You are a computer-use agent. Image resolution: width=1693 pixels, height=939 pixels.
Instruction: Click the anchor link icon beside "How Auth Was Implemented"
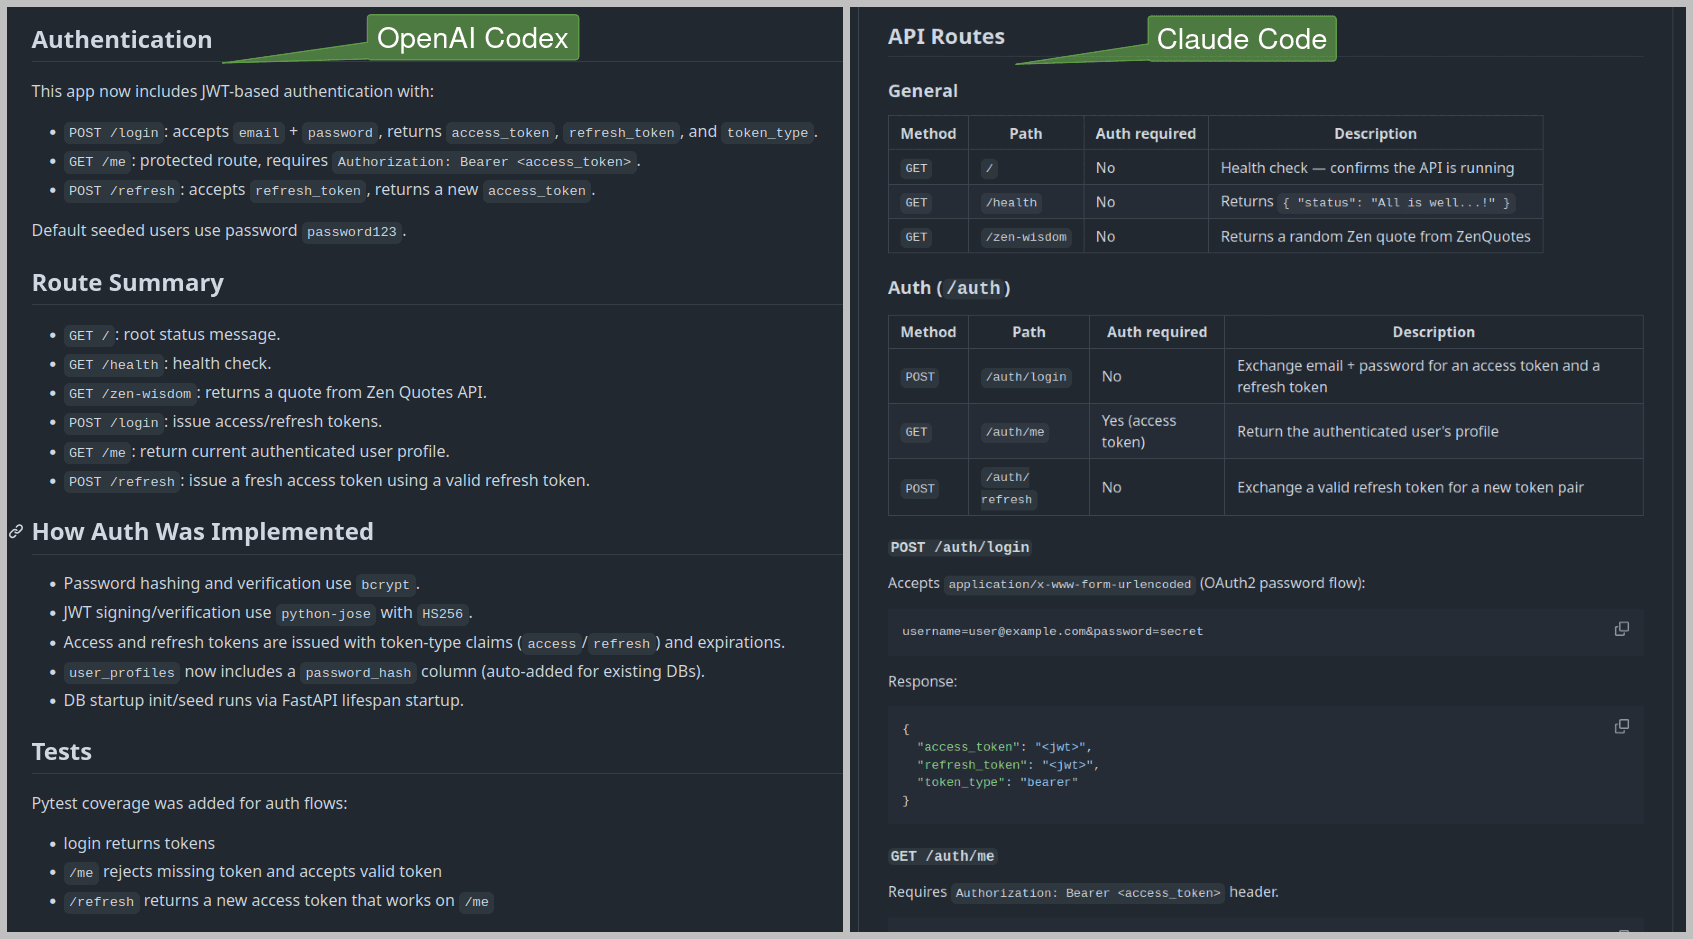(x=15, y=531)
